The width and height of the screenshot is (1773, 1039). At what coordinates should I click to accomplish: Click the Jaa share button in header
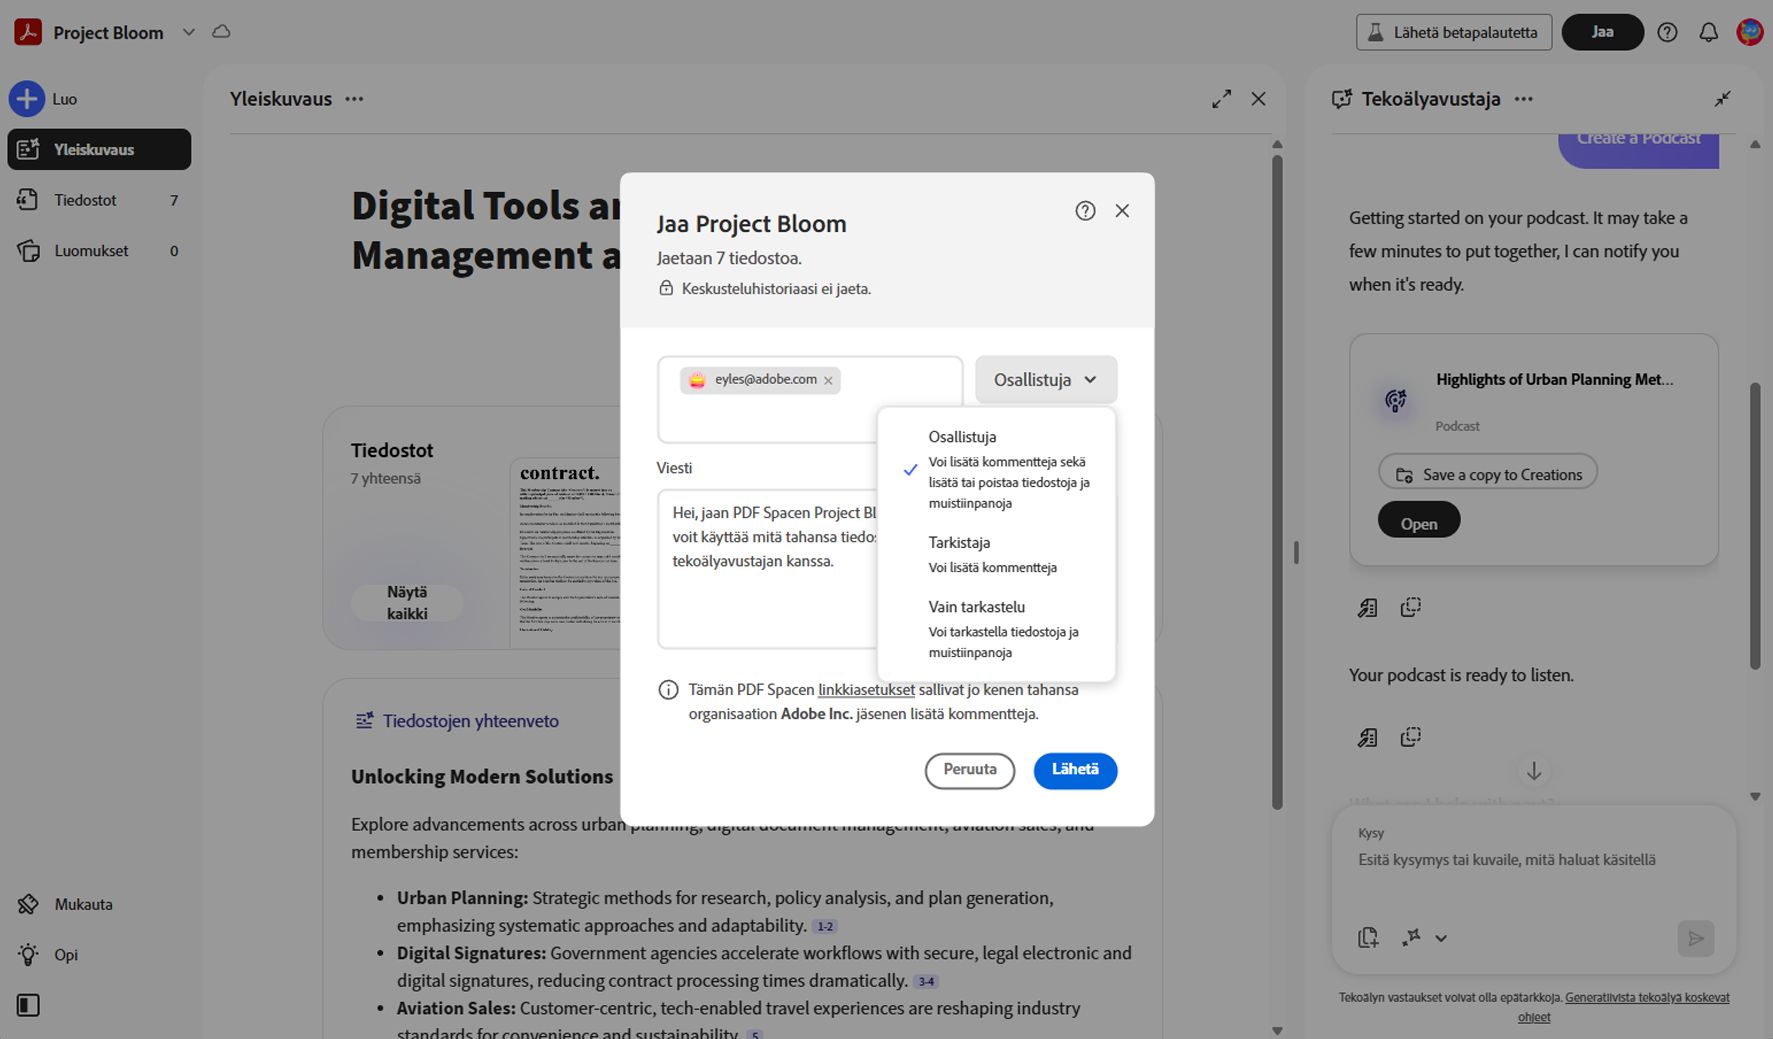pos(1602,32)
